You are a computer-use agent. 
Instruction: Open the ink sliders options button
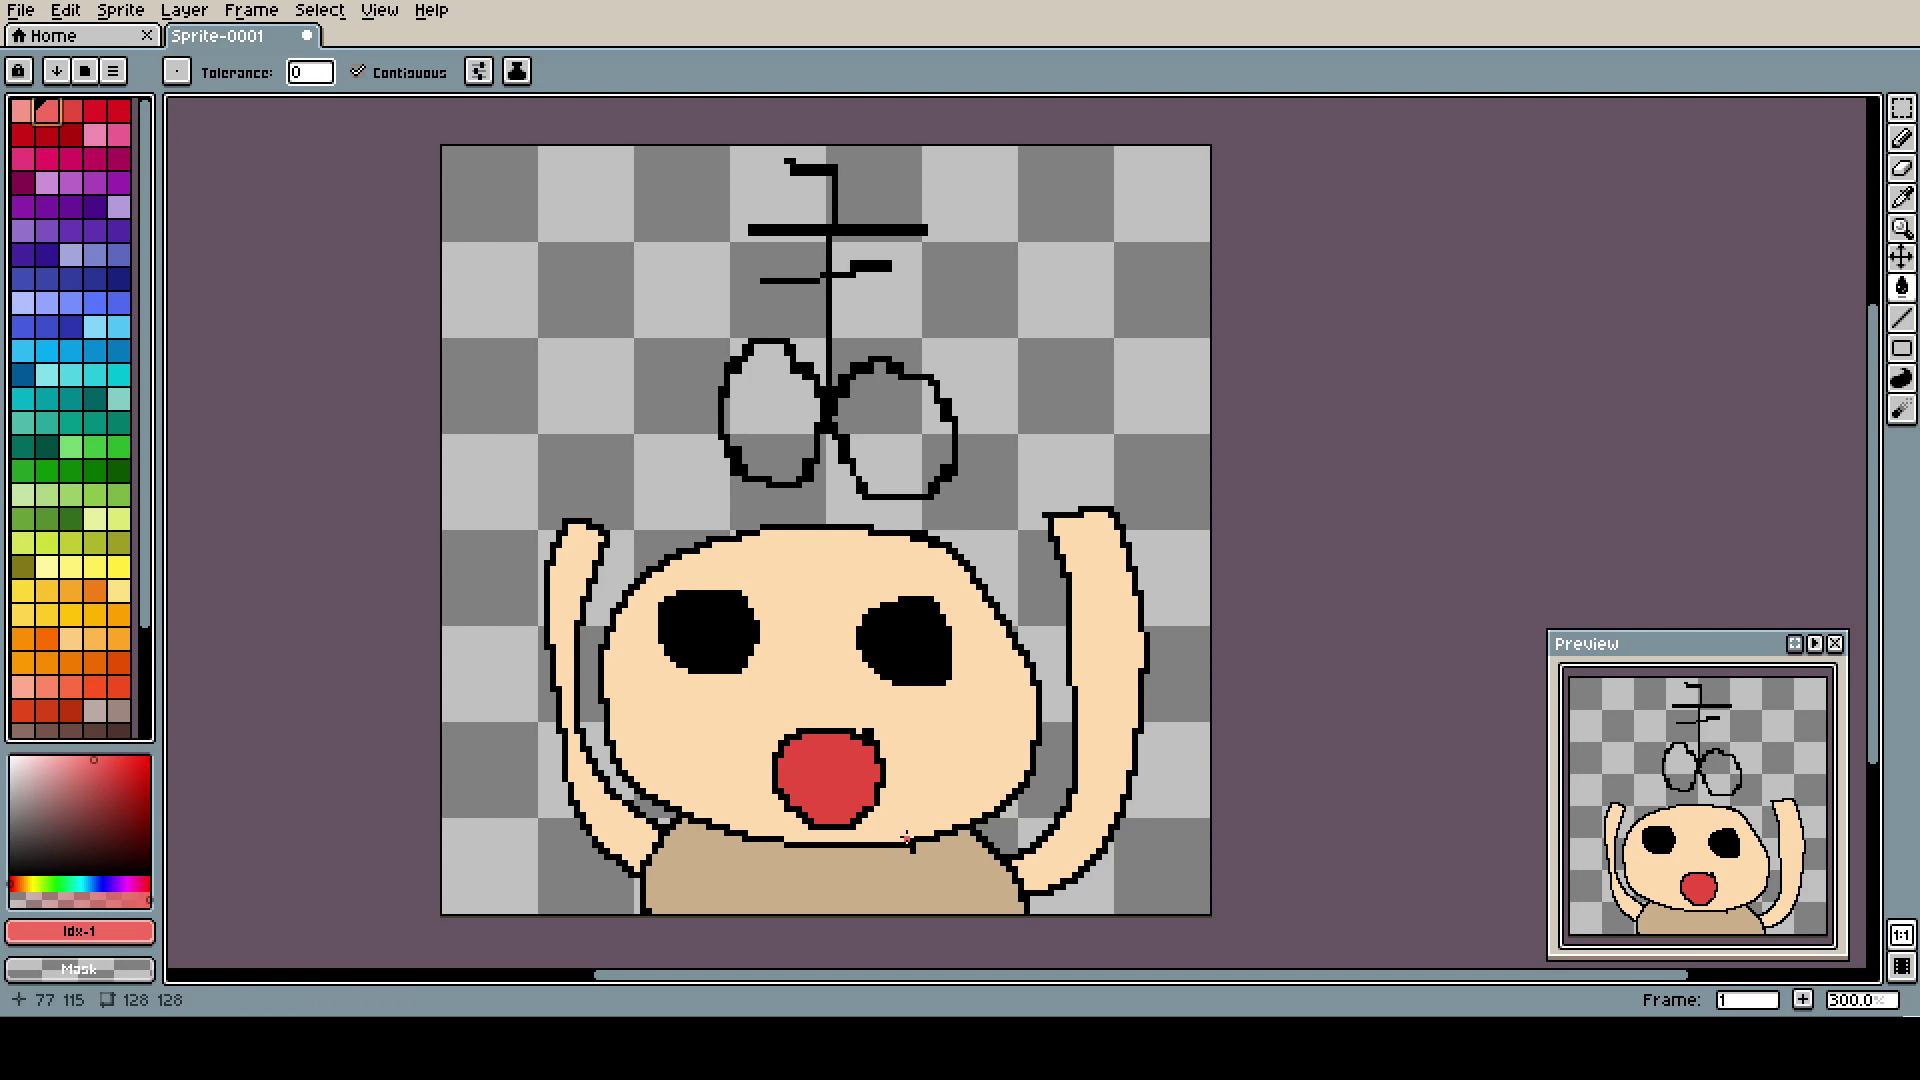[x=479, y=71]
